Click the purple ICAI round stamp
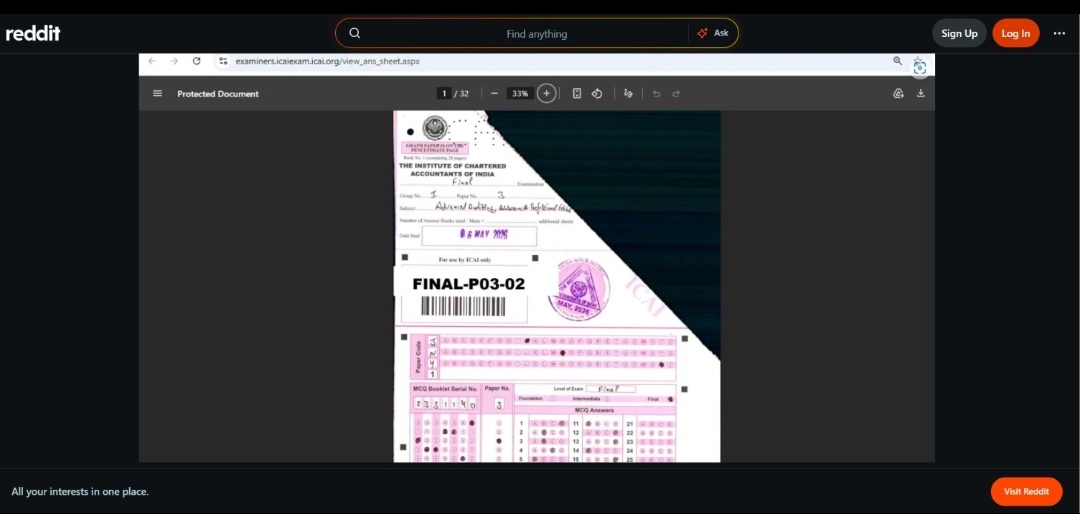1080x514 pixels. coord(579,288)
